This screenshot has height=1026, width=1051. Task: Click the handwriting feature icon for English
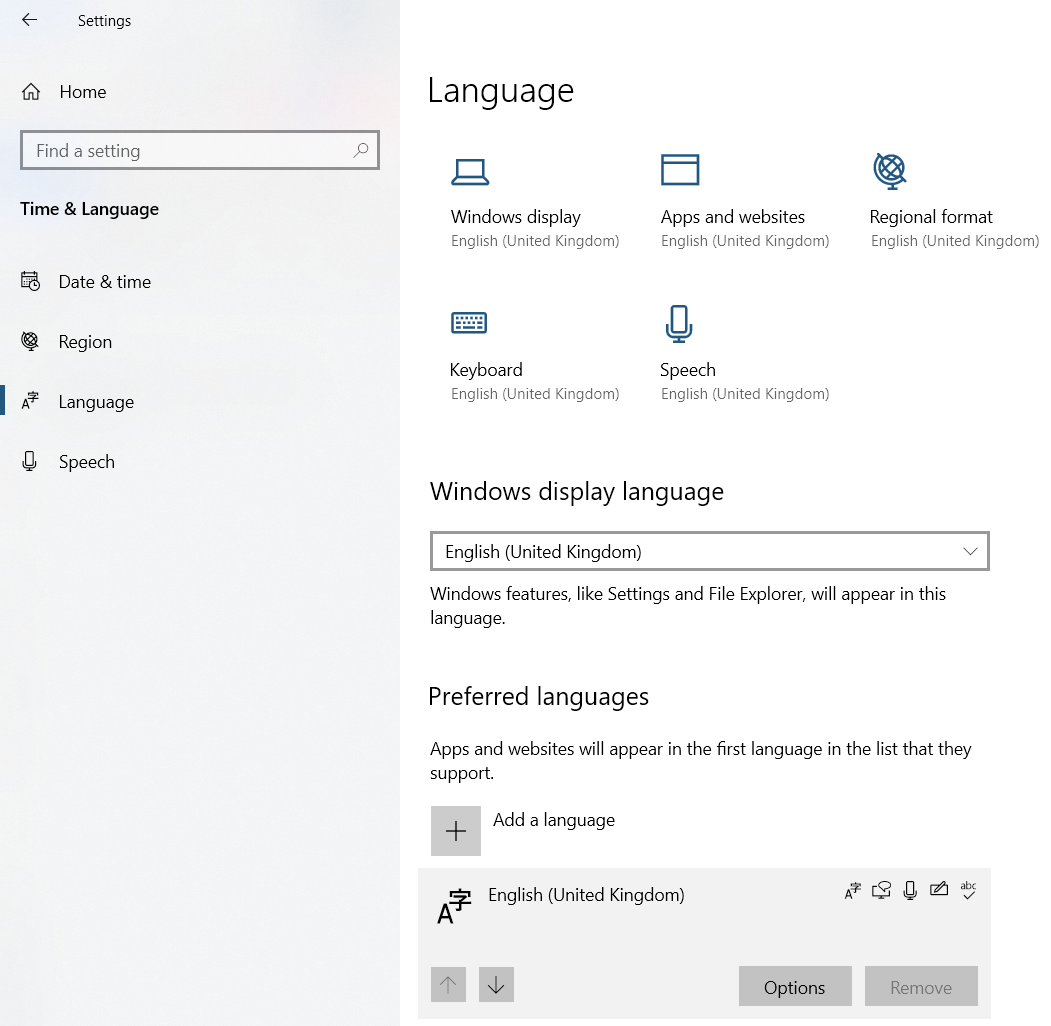(938, 890)
